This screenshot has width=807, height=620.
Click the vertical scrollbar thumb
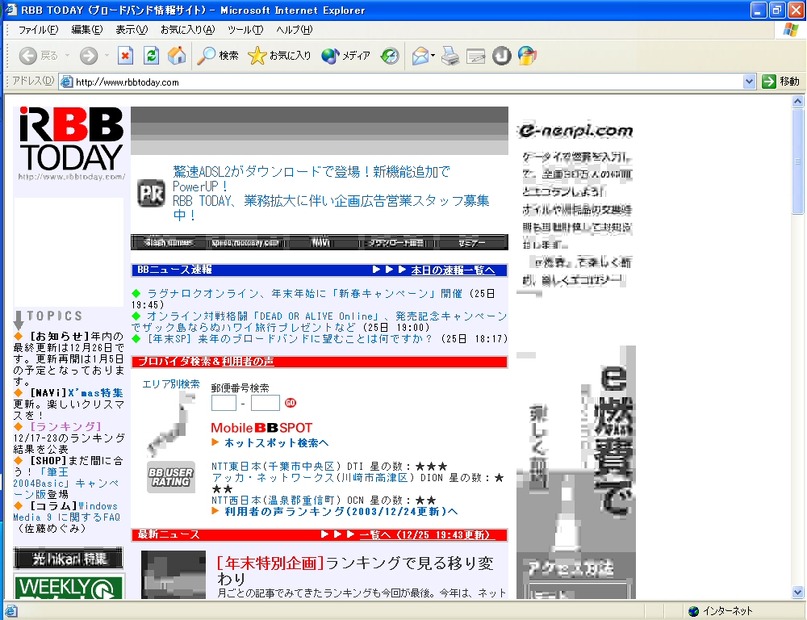click(x=798, y=161)
